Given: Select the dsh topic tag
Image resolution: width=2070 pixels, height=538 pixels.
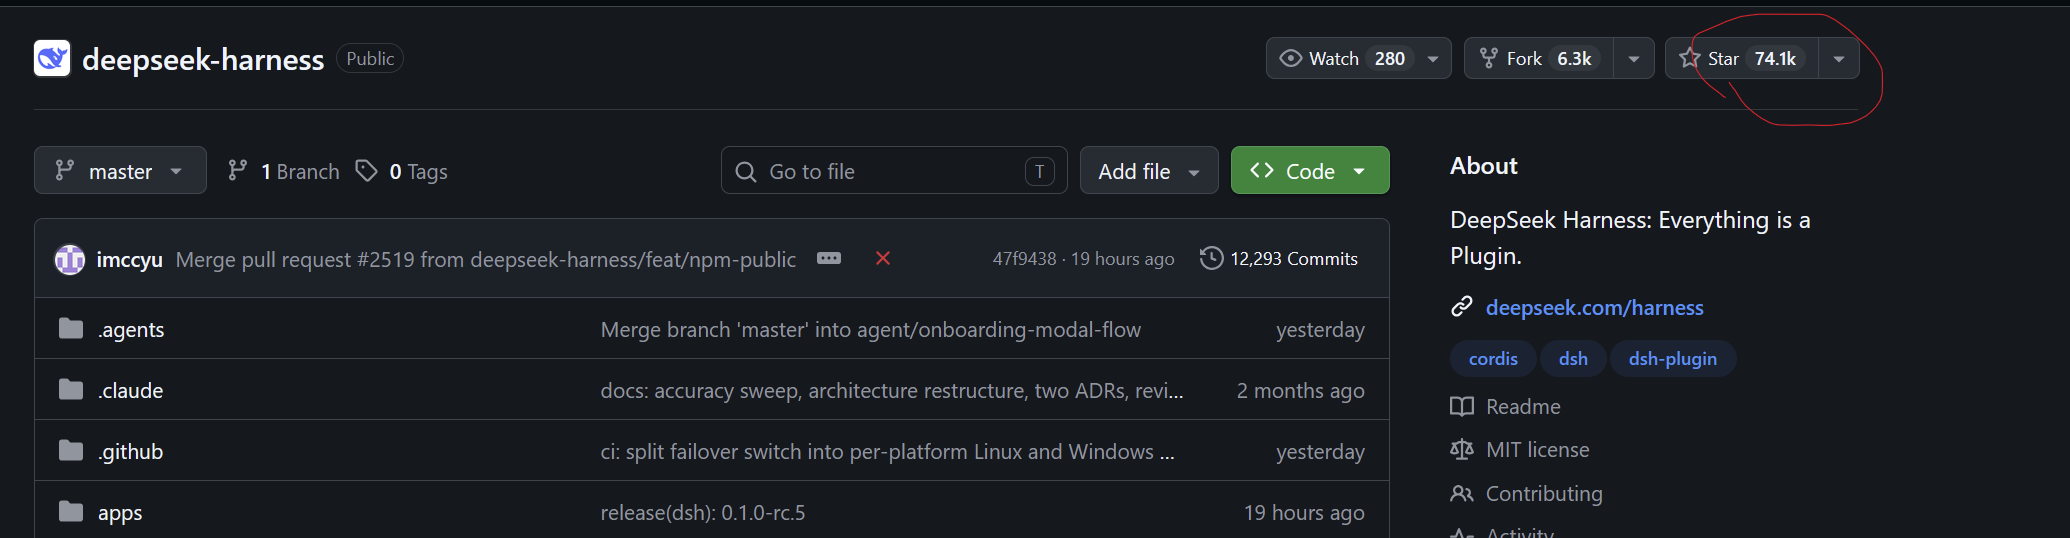Looking at the screenshot, I should pyautogui.click(x=1573, y=358).
